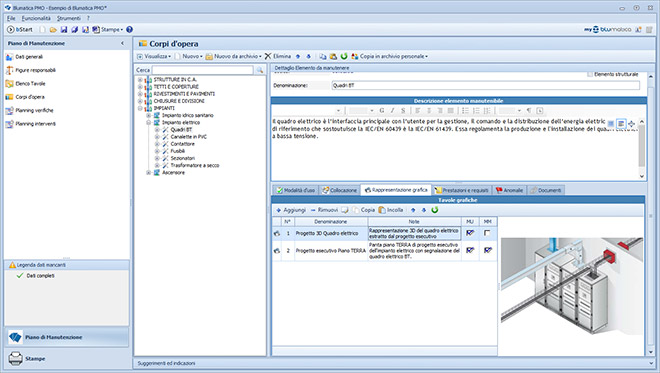Click the 3D electrical panel preview image
Screen dimensions: 660x373
[572, 285]
